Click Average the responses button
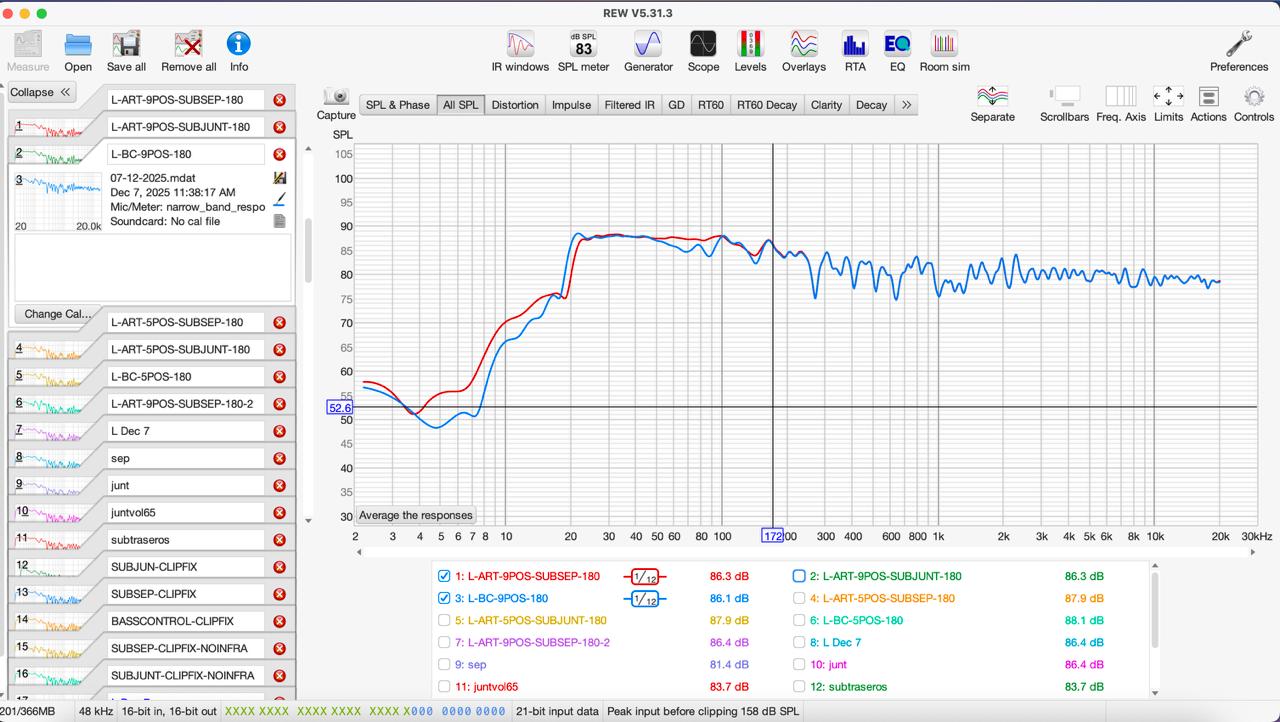This screenshot has height=722, width=1280. pyautogui.click(x=416, y=516)
